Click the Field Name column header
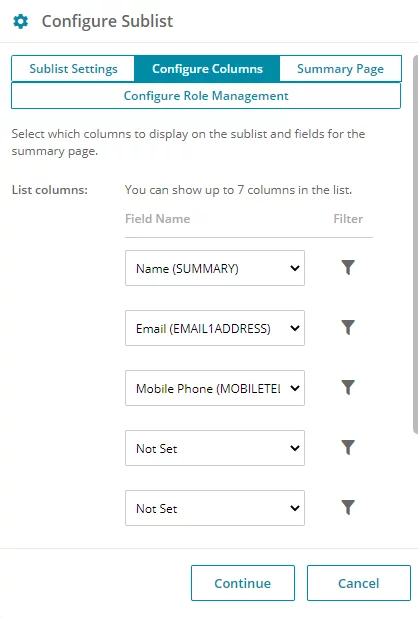 click(157, 219)
